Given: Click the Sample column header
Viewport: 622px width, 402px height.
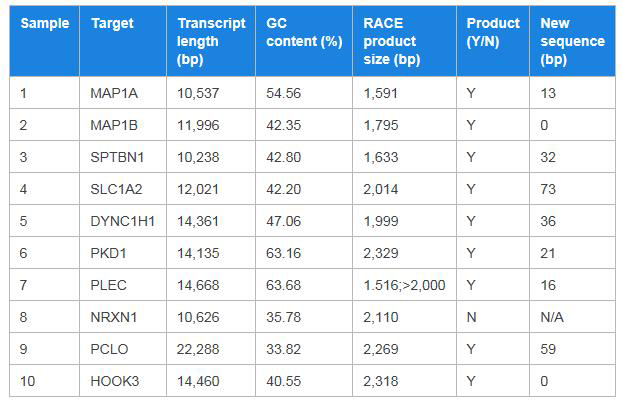Looking at the screenshot, I should [x=44, y=23].
